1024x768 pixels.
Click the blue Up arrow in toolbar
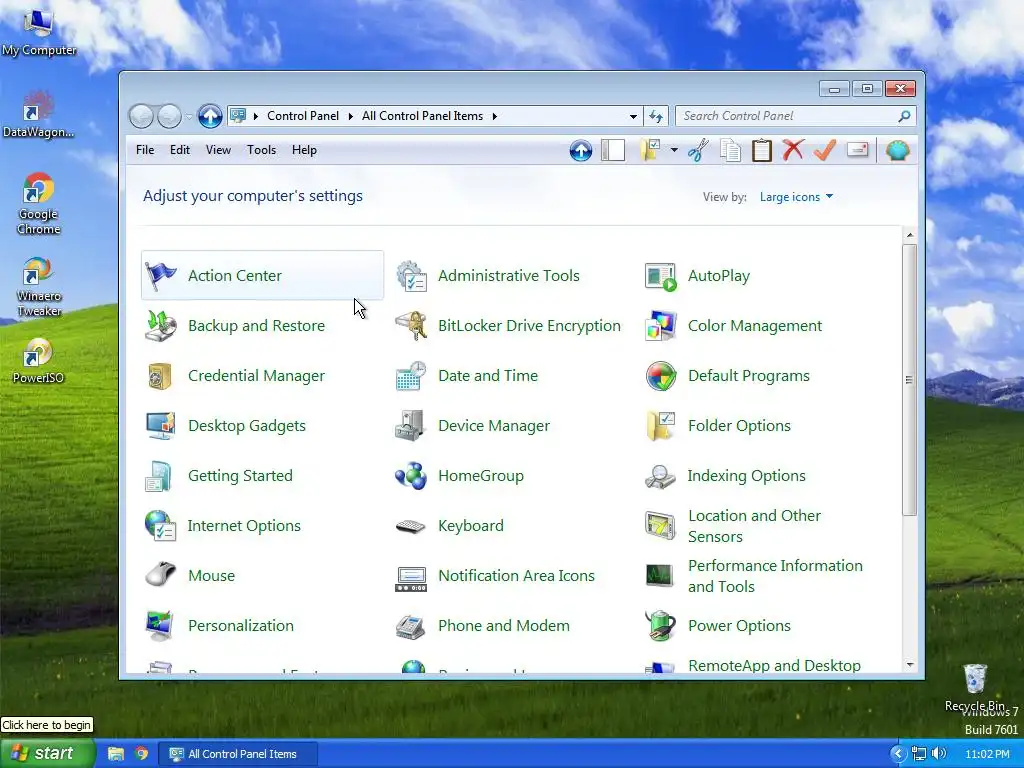click(x=581, y=150)
